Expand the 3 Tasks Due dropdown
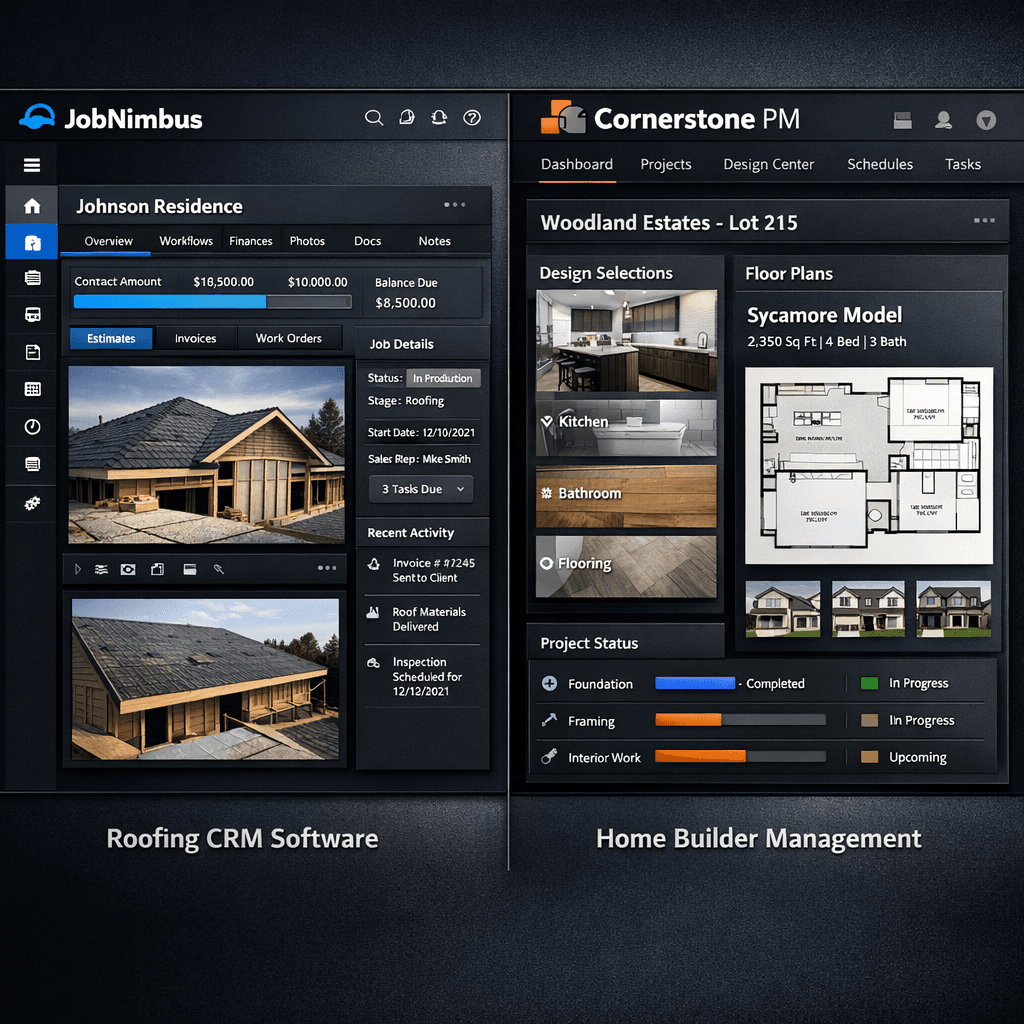This screenshot has width=1024, height=1024. pyautogui.click(x=421, y=489)
